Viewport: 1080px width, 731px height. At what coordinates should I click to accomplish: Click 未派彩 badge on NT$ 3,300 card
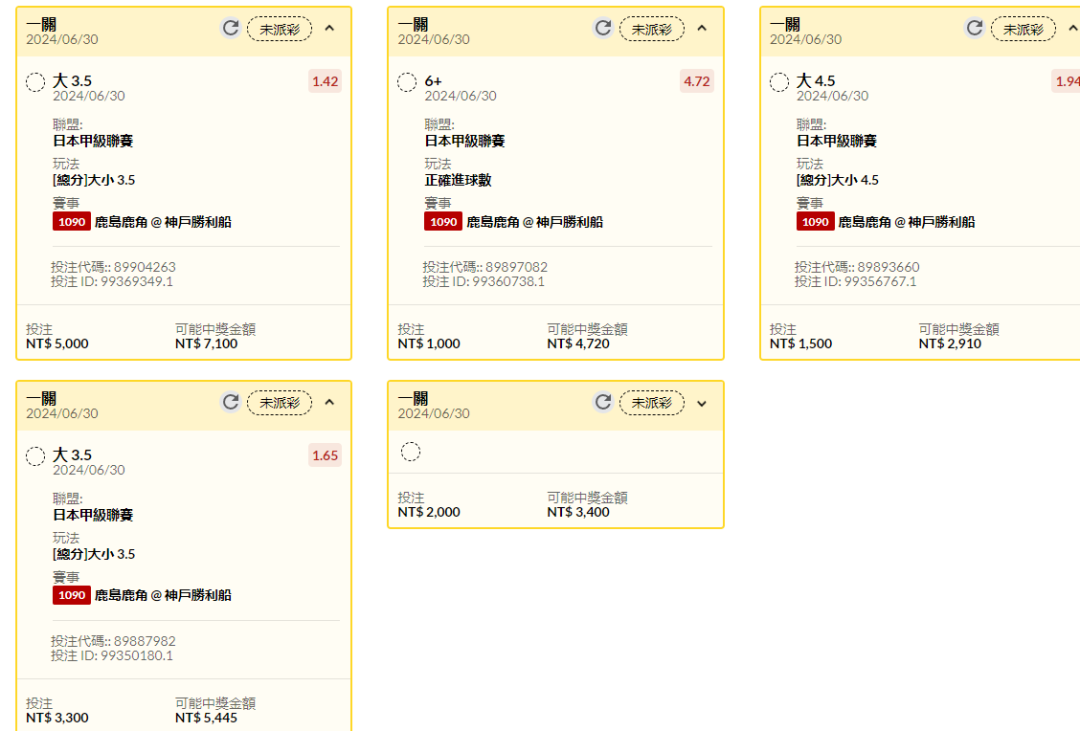pyautogui.click(x=280, y=402)
